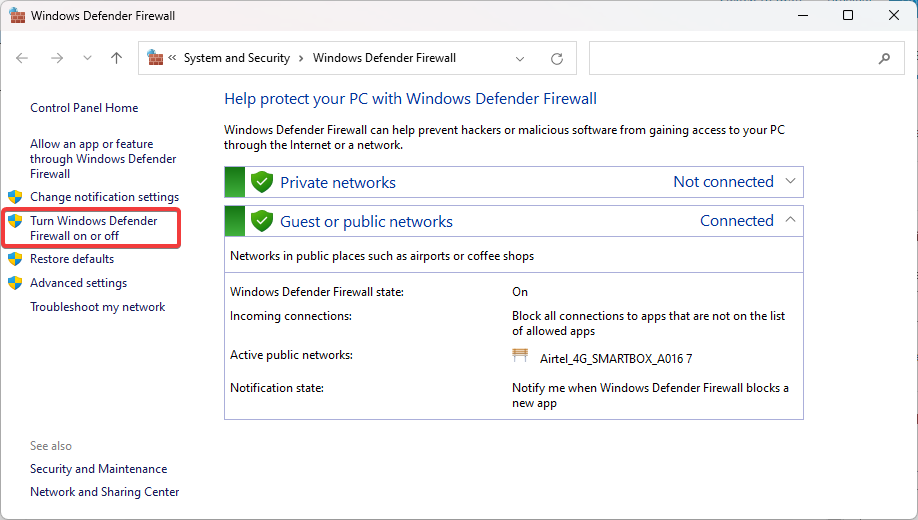Click the Notification state label
The width and height of the screenshot is (918, 520).
277,388
